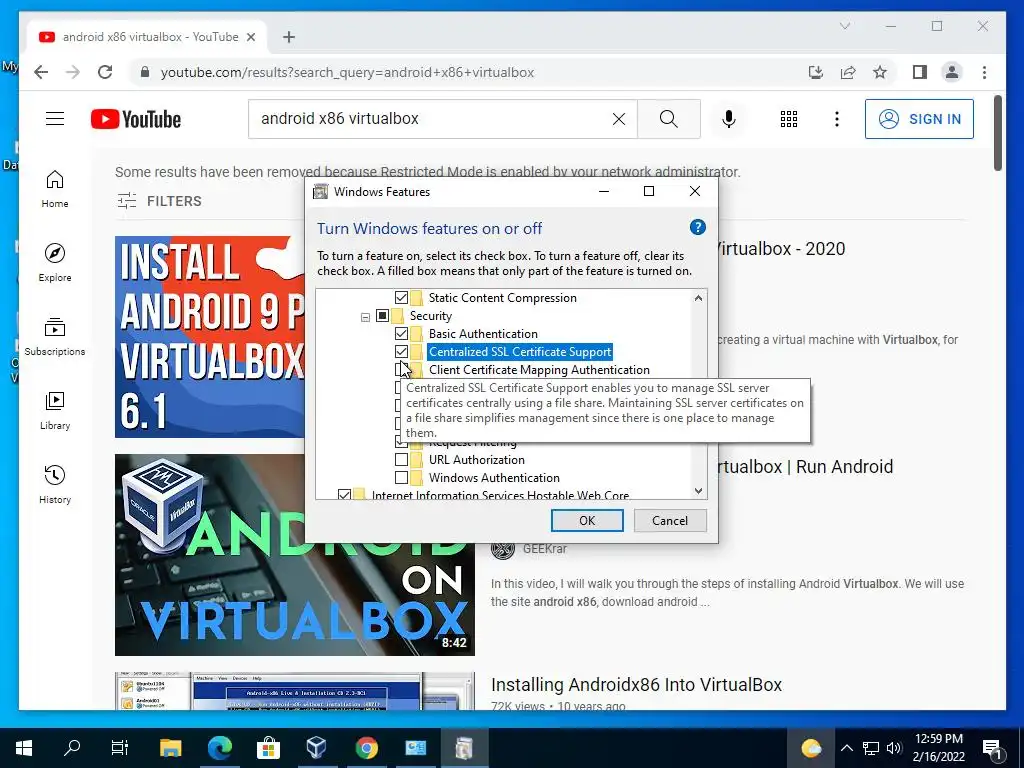Open the Chrome three-dot menu

click(x=984, y=72)
